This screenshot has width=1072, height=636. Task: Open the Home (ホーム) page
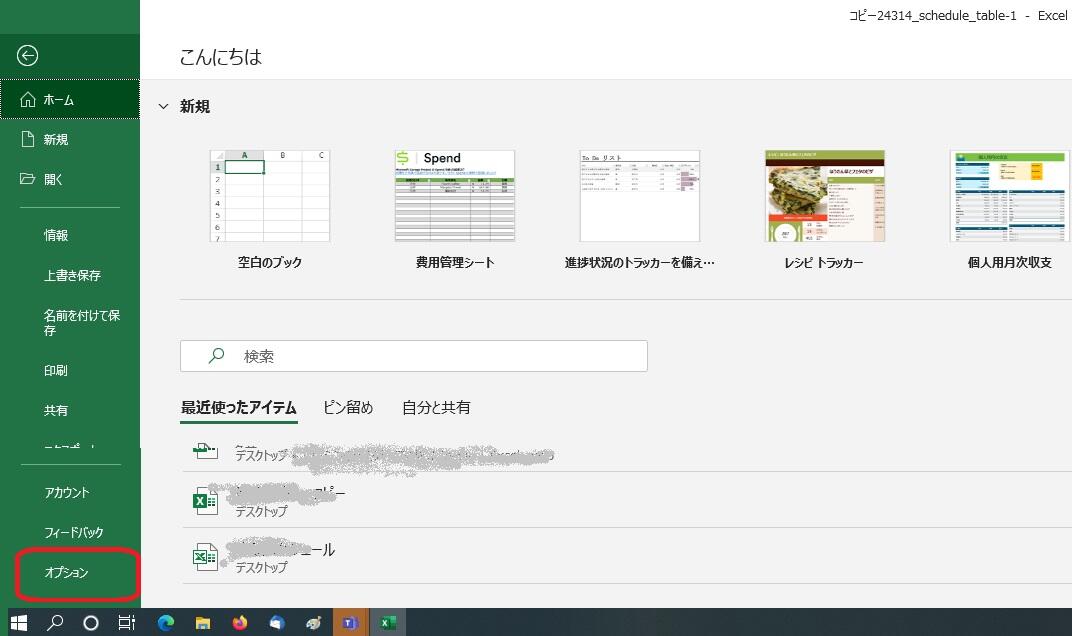point(58,100)
